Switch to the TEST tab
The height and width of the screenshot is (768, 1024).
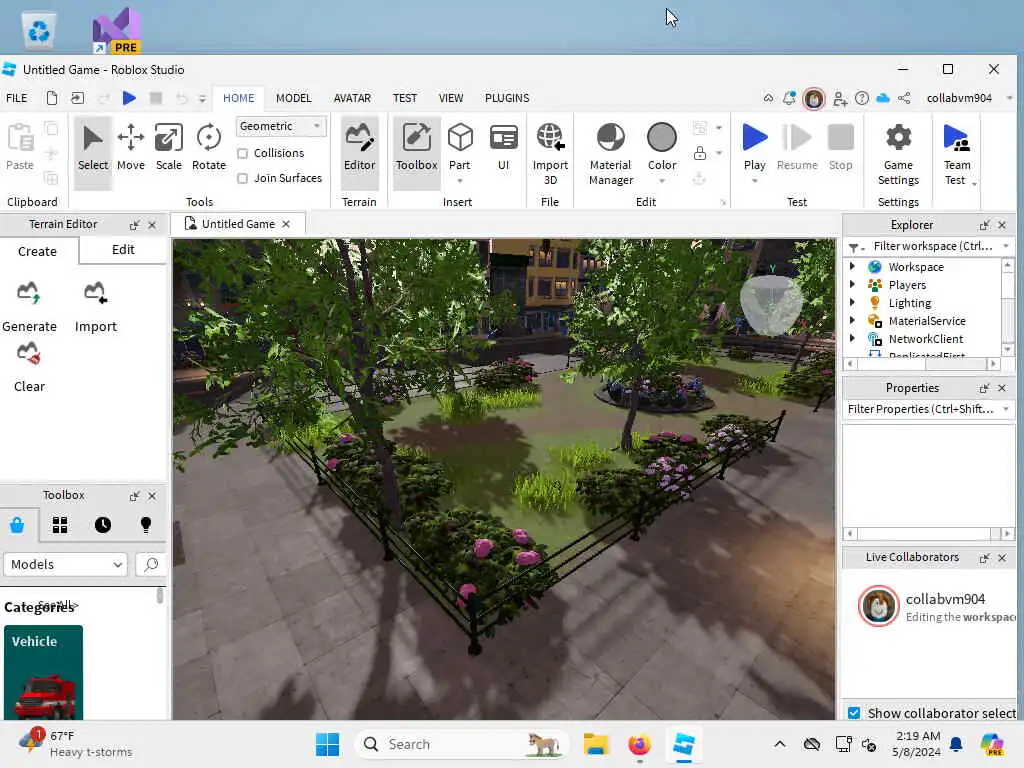[405, 98]
